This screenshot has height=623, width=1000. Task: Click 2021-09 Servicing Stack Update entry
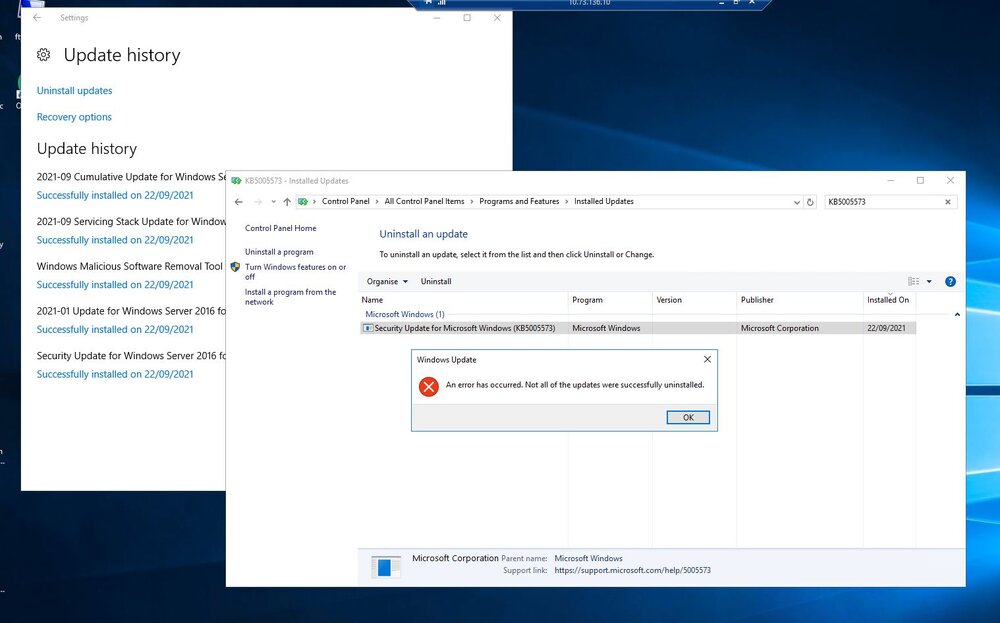[131, 221]
